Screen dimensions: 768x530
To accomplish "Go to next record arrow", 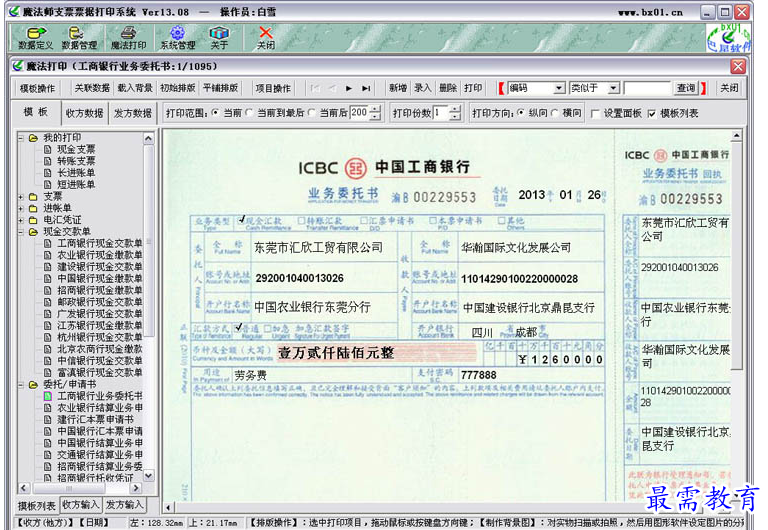I will click(x=349, y=88).
